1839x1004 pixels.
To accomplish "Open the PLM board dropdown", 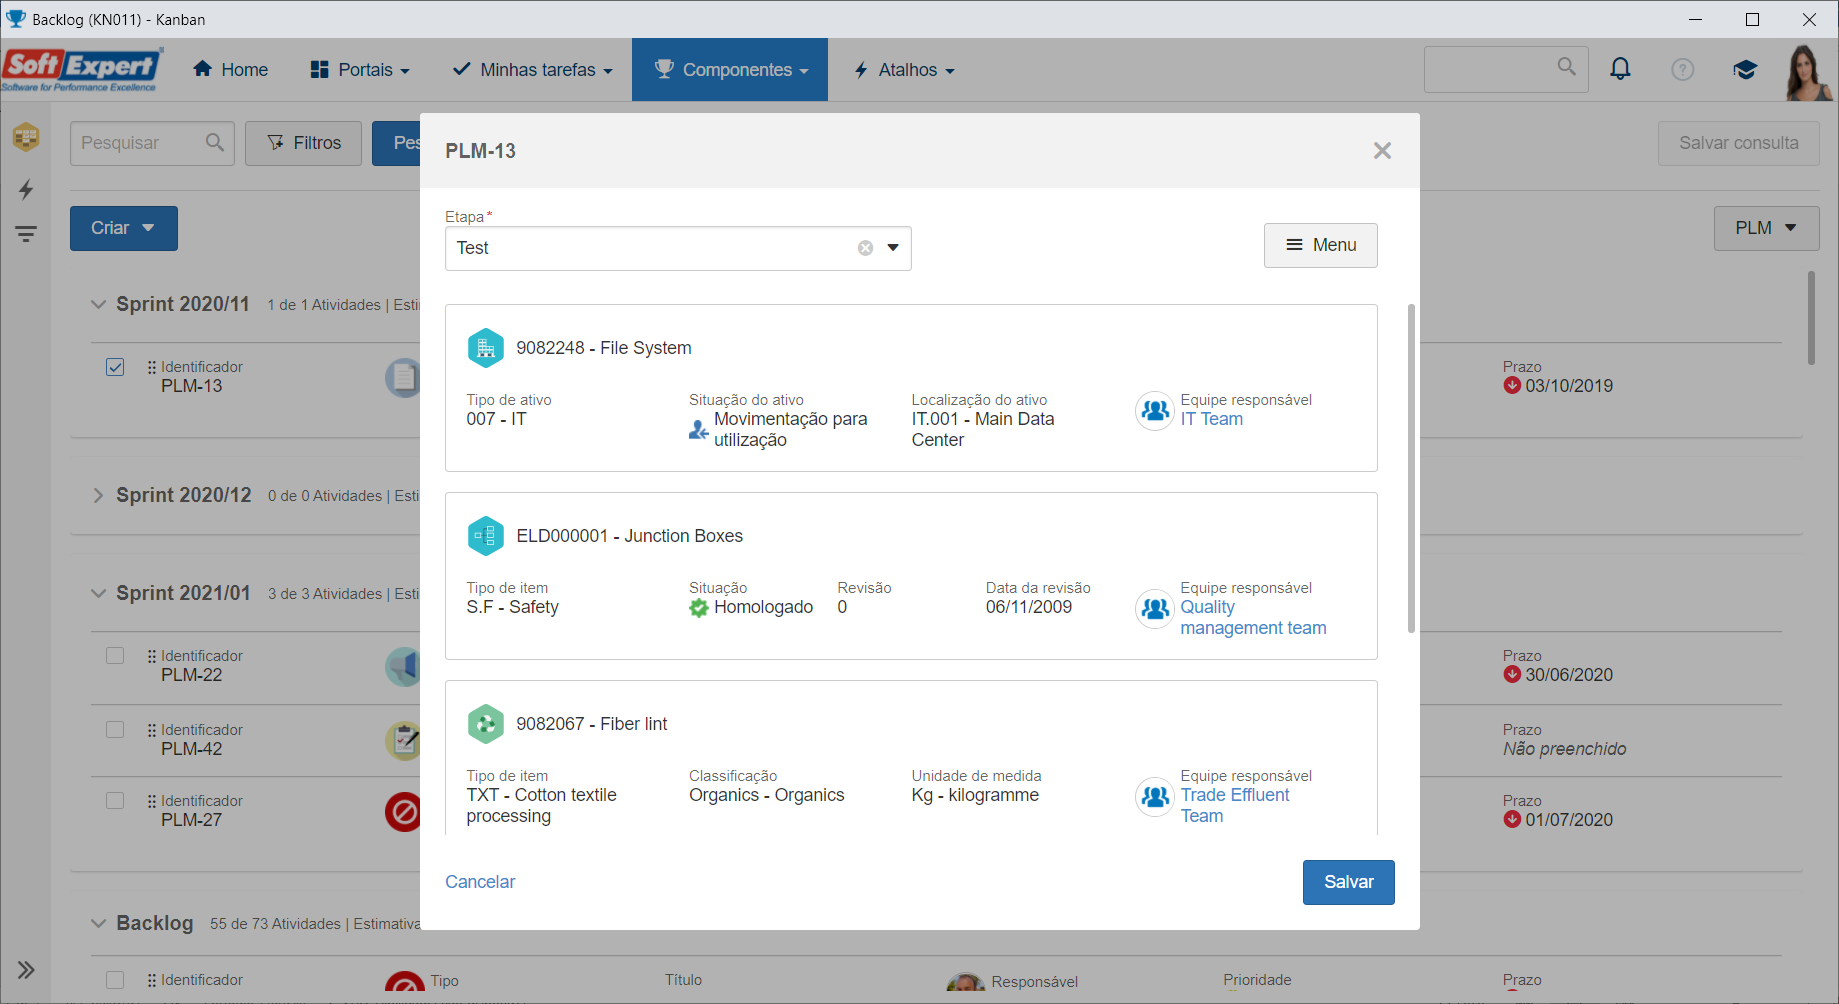I will [1766, 228].
